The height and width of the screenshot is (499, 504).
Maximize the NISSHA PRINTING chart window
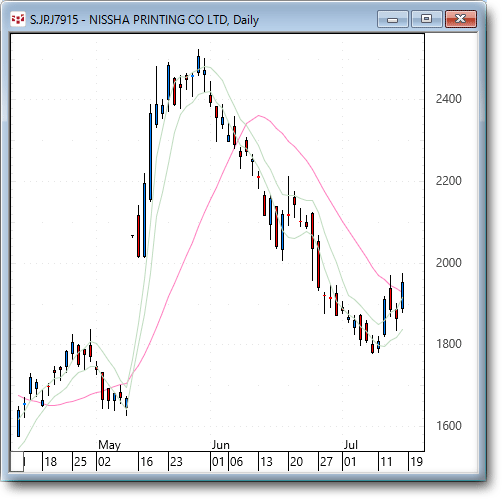click(x=426, y=19)
